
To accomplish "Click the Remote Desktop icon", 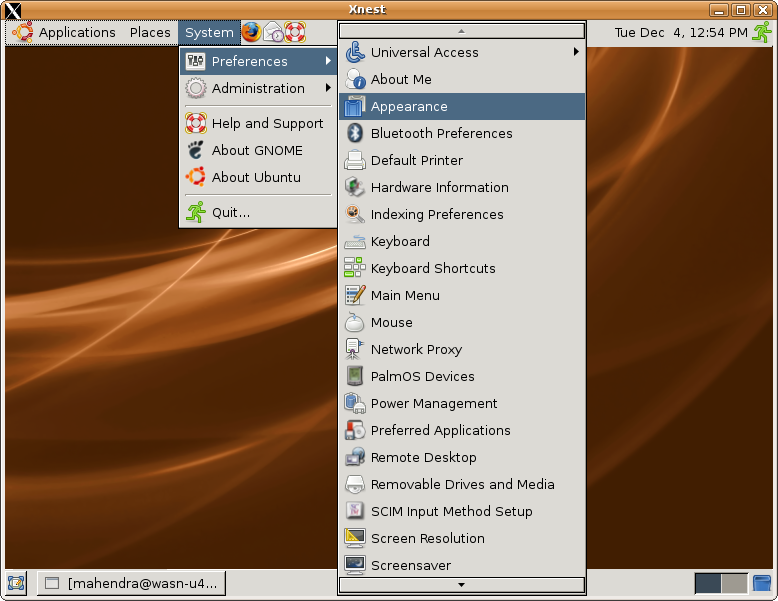I will 355,457.
